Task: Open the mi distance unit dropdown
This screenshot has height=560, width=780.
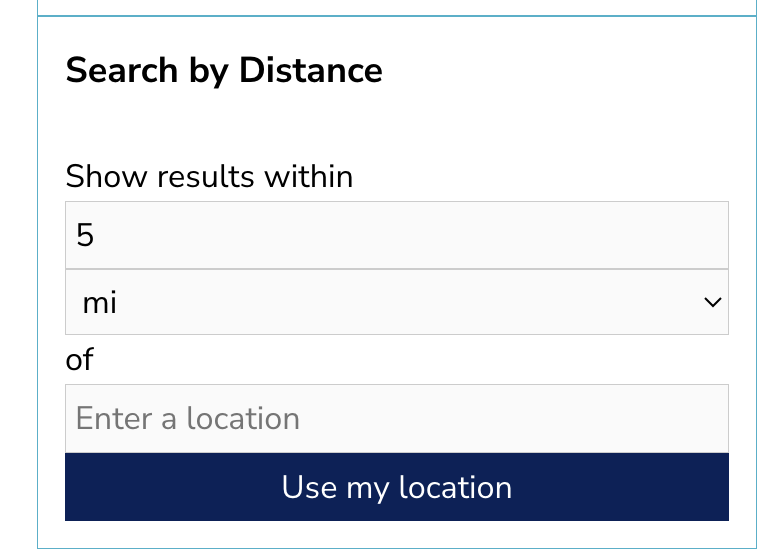Action: pos(396,302)
